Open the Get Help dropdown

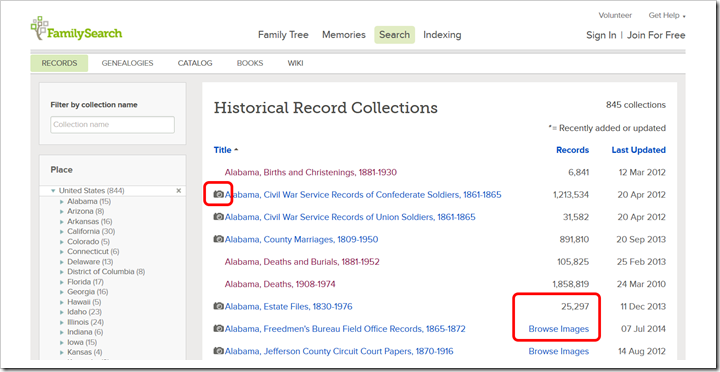pos(667,15)
